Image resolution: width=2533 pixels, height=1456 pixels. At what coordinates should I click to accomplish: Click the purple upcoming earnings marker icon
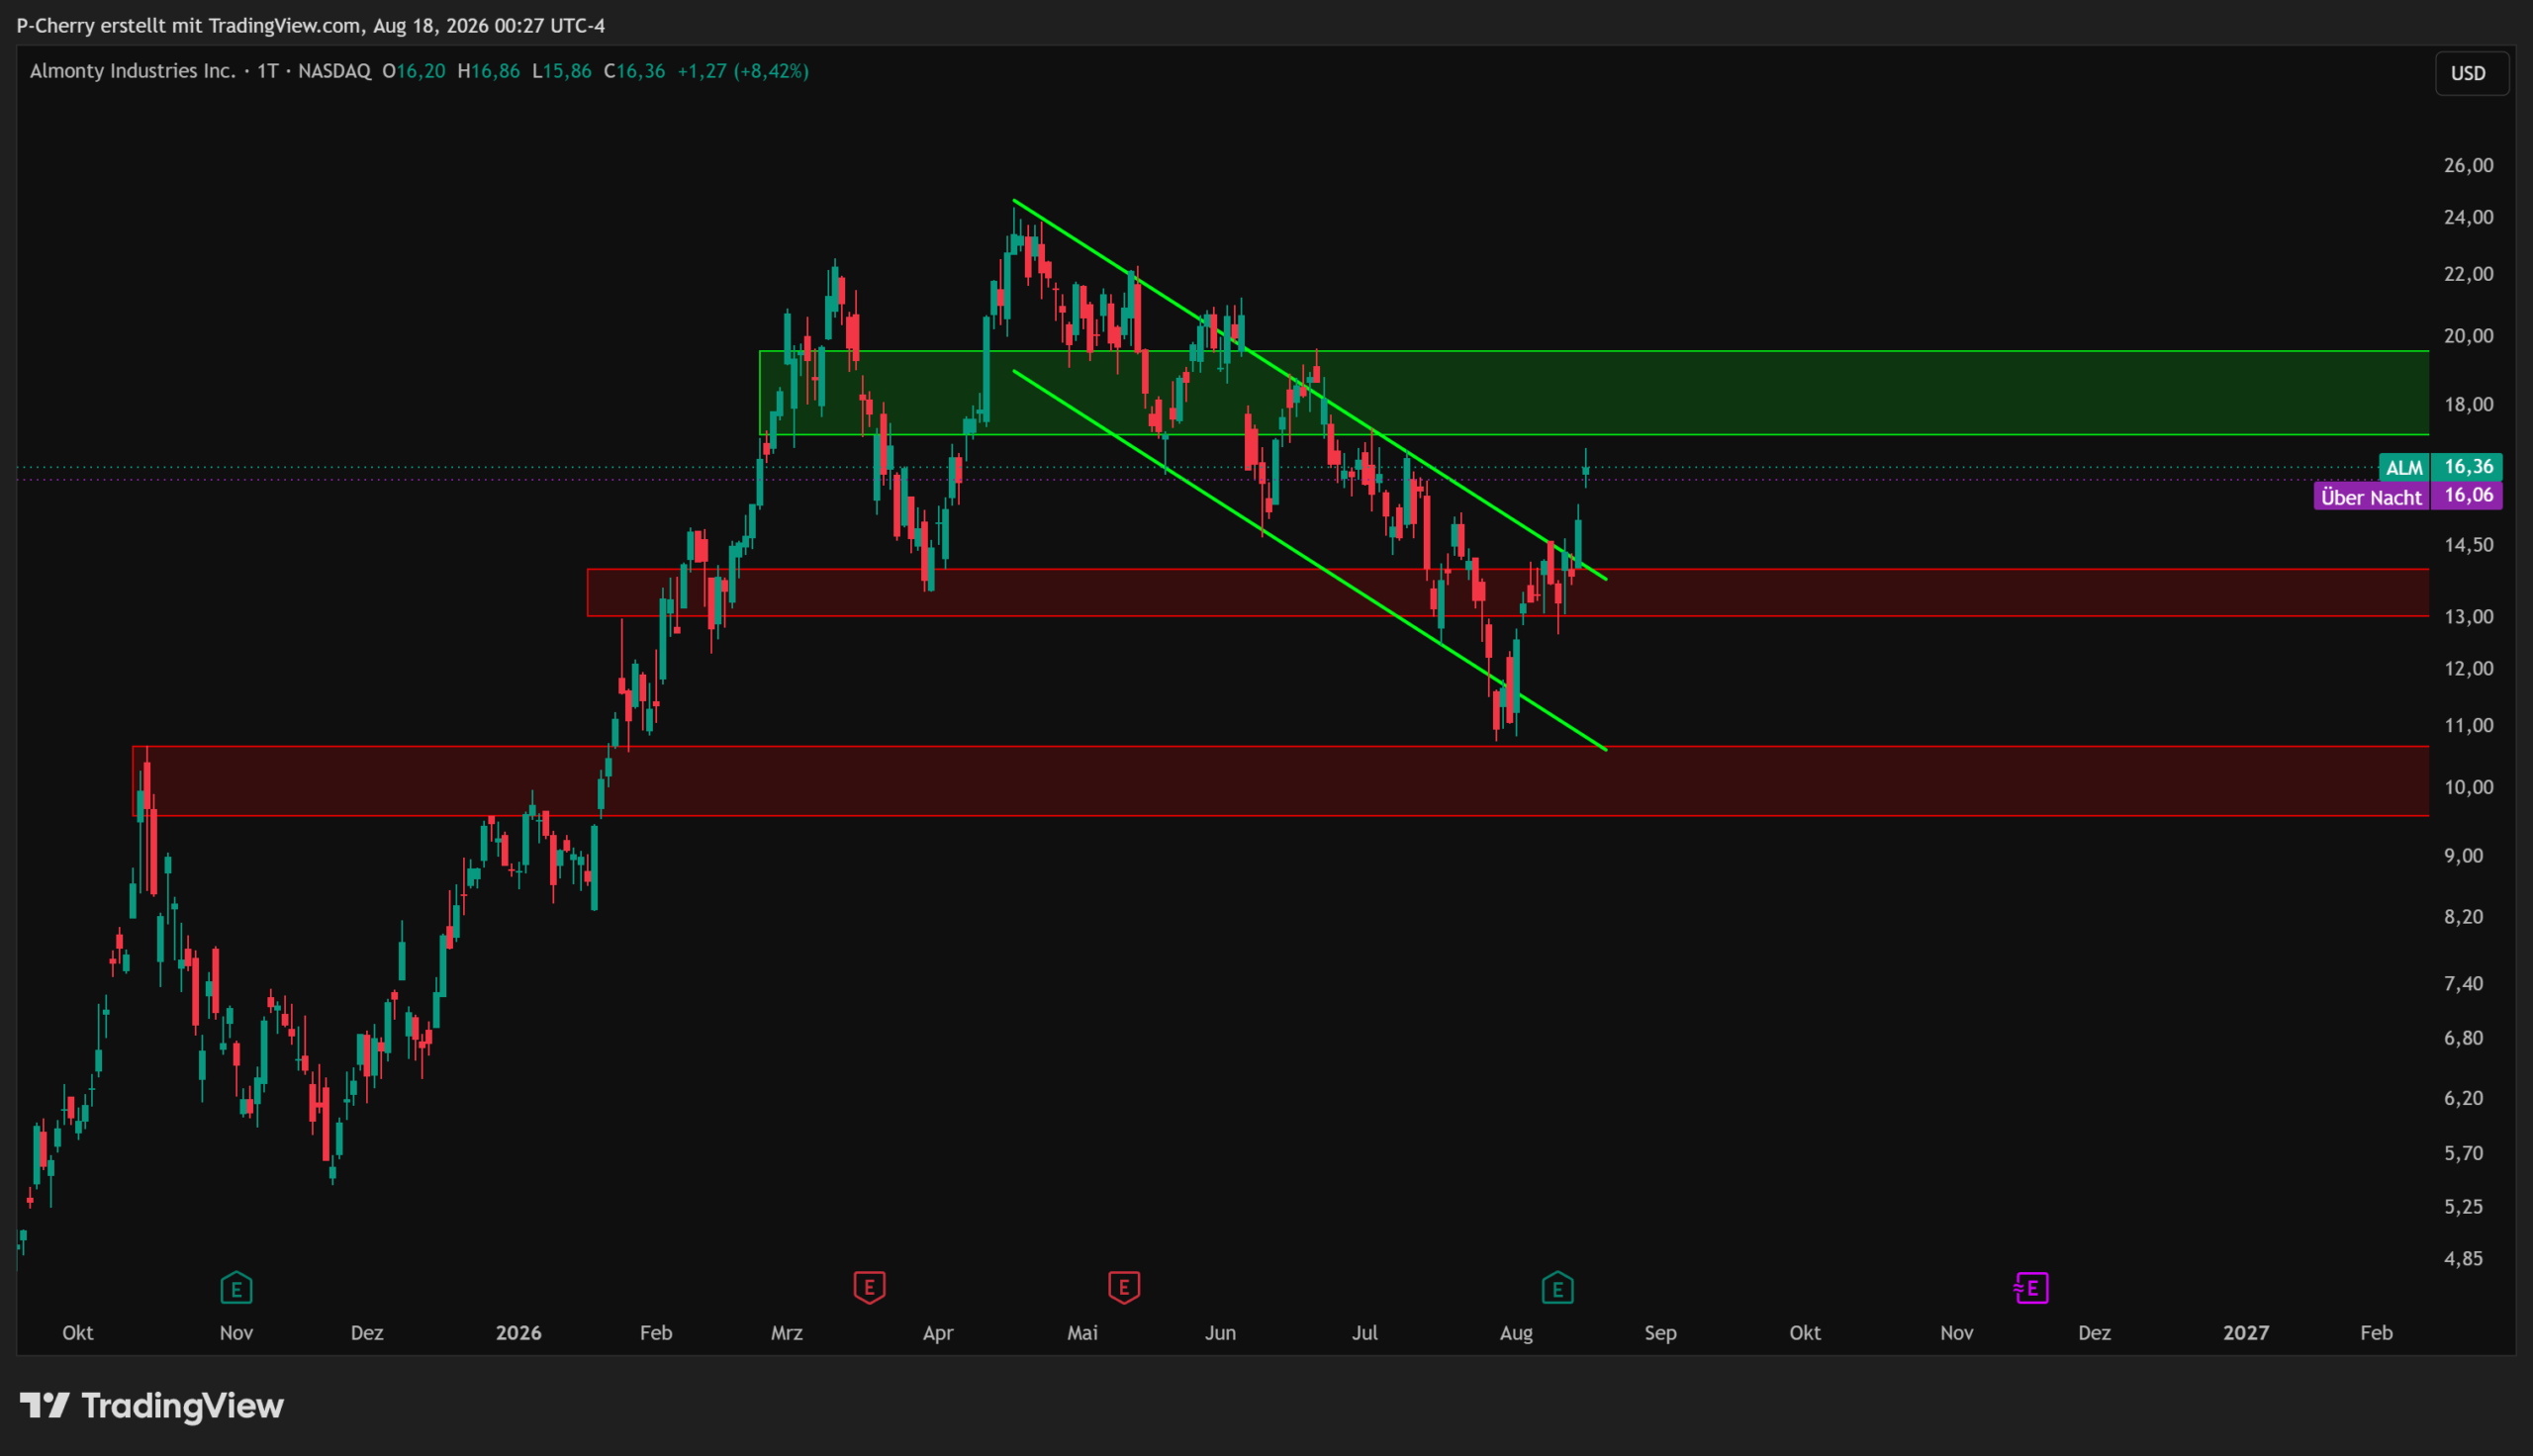point(2031,1288)
